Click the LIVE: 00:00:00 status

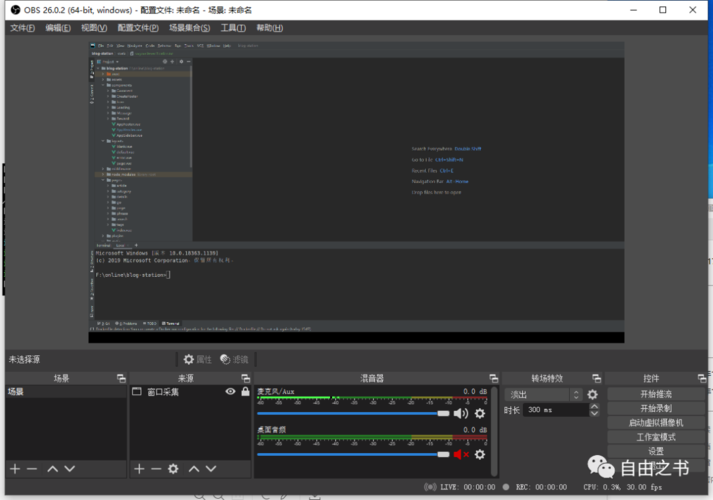[x=460, y=487]
